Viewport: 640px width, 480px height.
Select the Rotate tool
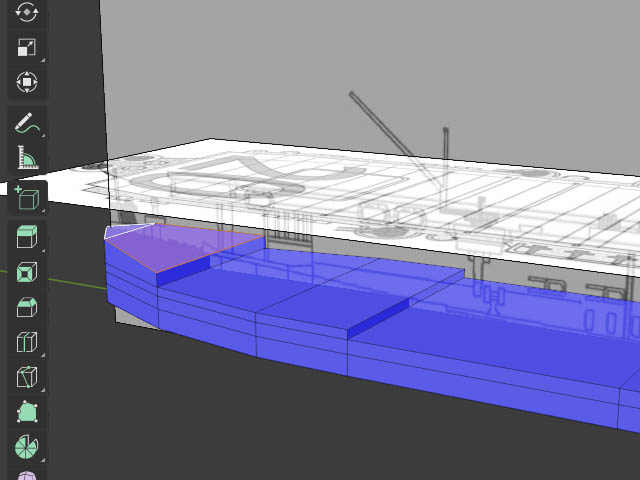(x=27, y=13)
